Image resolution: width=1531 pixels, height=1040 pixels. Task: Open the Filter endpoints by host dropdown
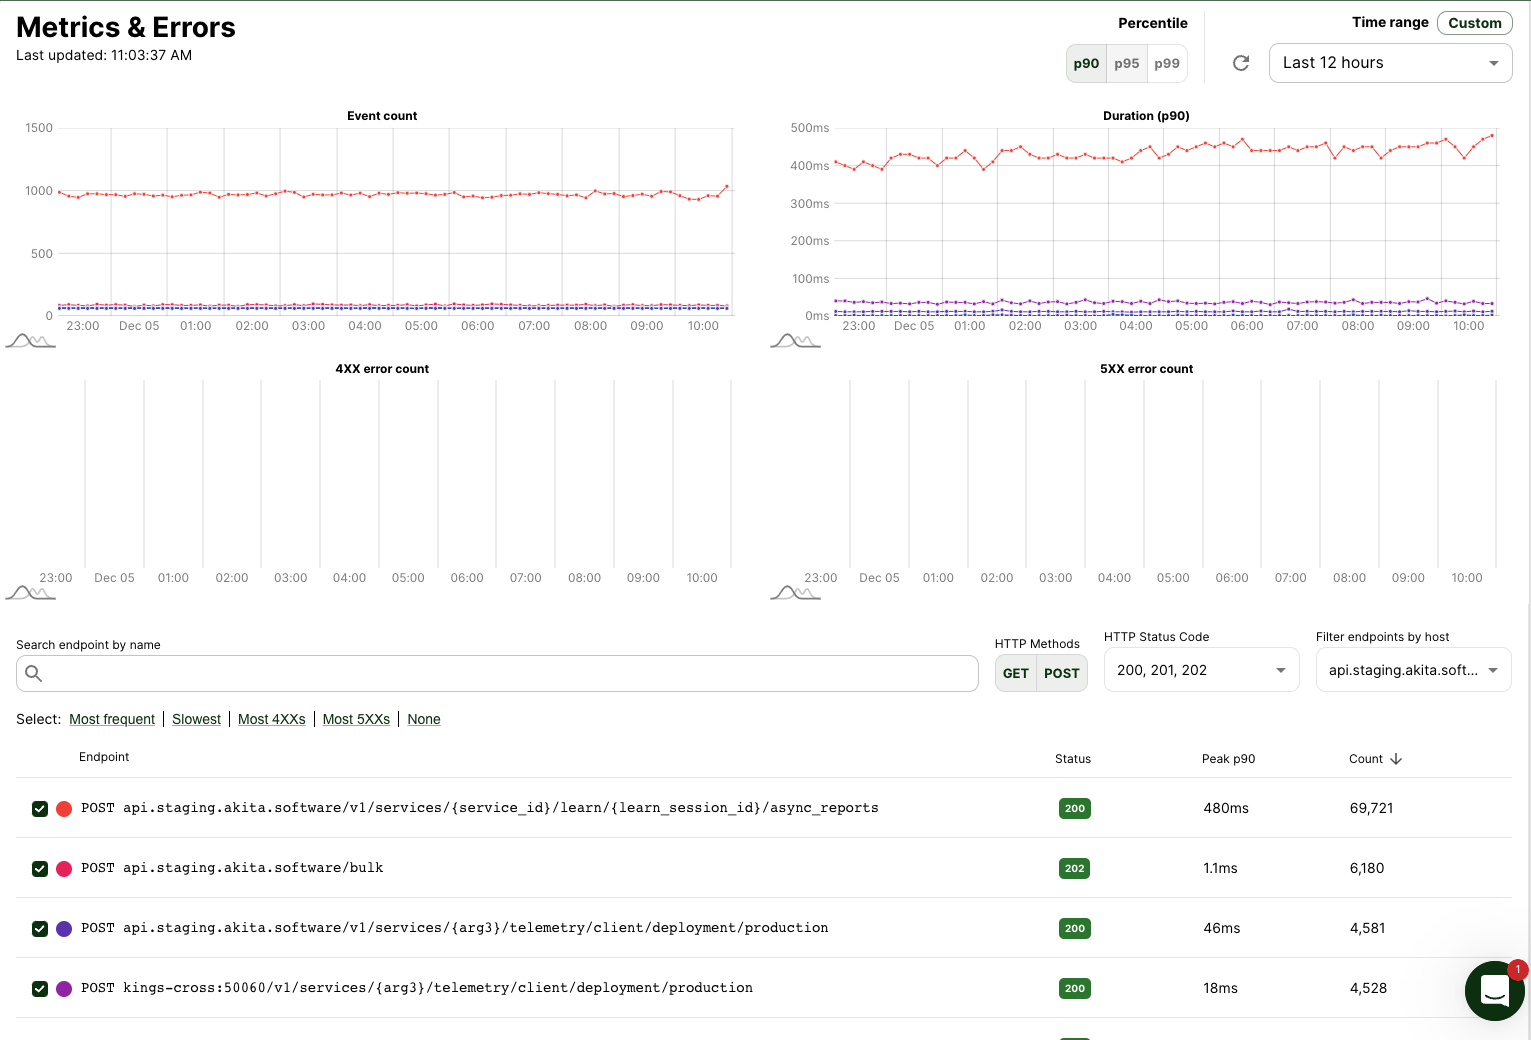pyautogui.click(x=1412, y=670)
